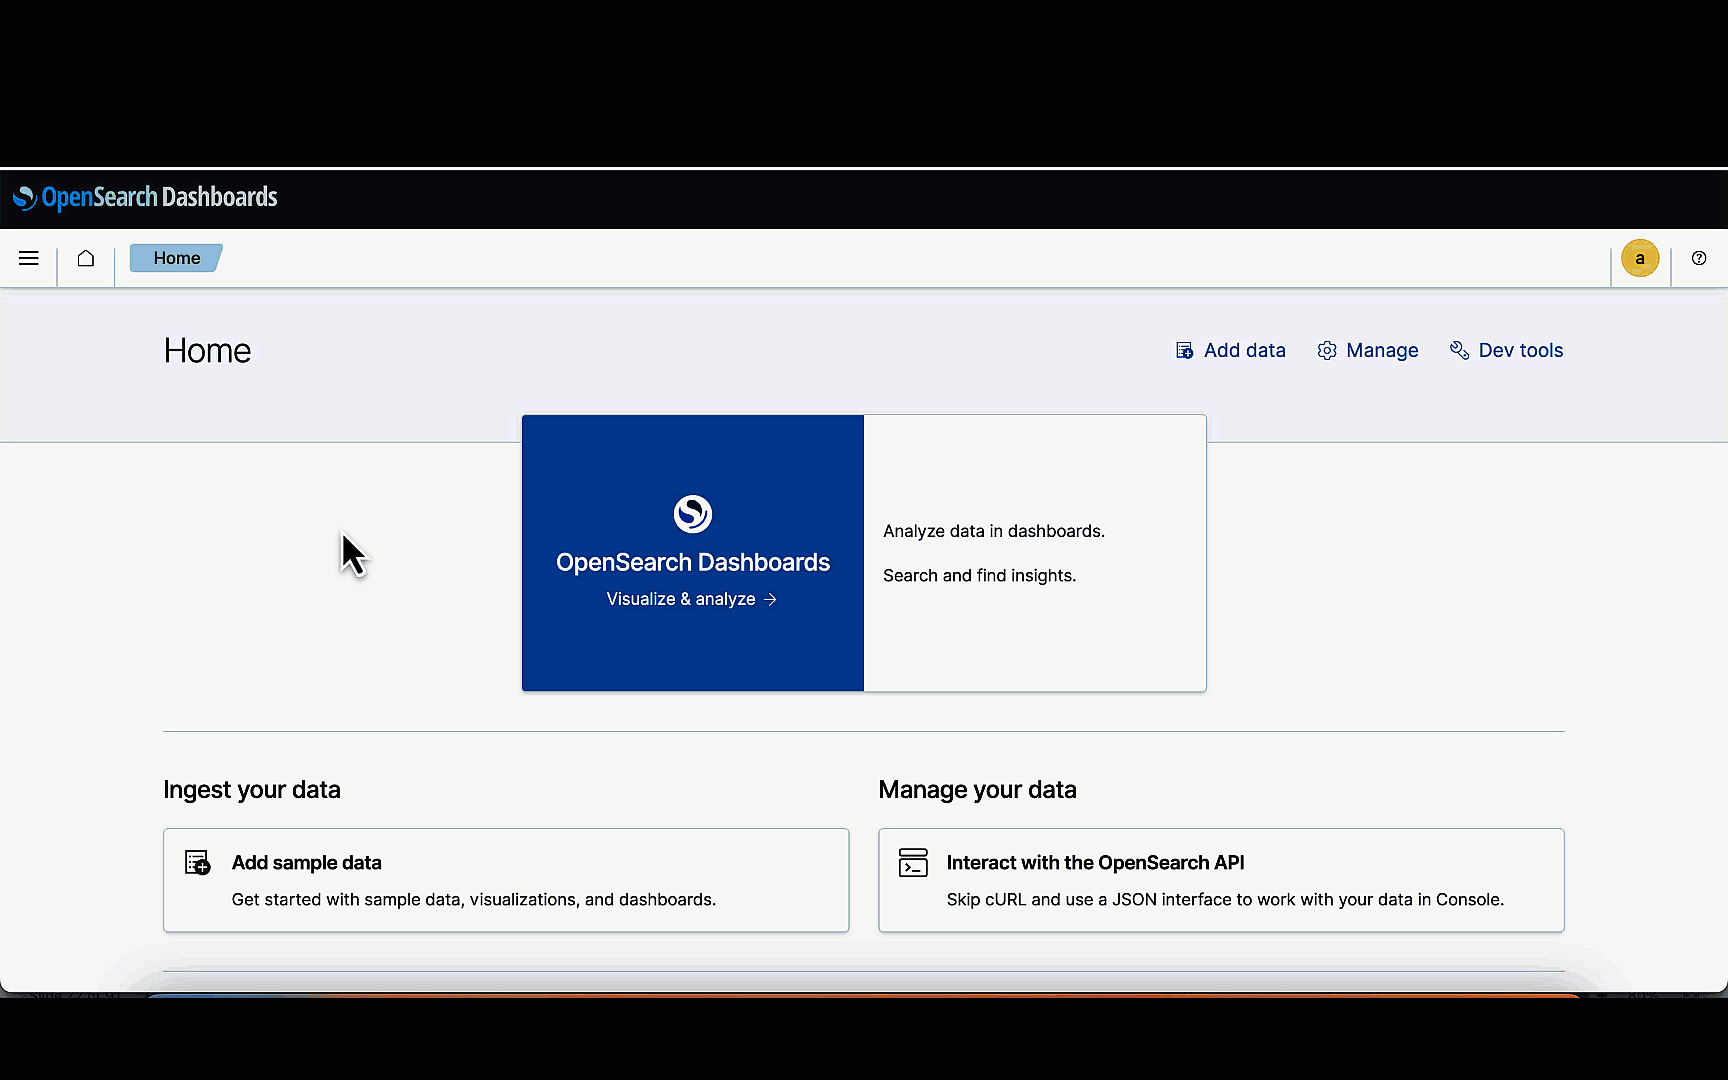The width and height of the screenshot is (1728, 1080).
Task: Click the console icon on API card
Action: coord(913,862)
